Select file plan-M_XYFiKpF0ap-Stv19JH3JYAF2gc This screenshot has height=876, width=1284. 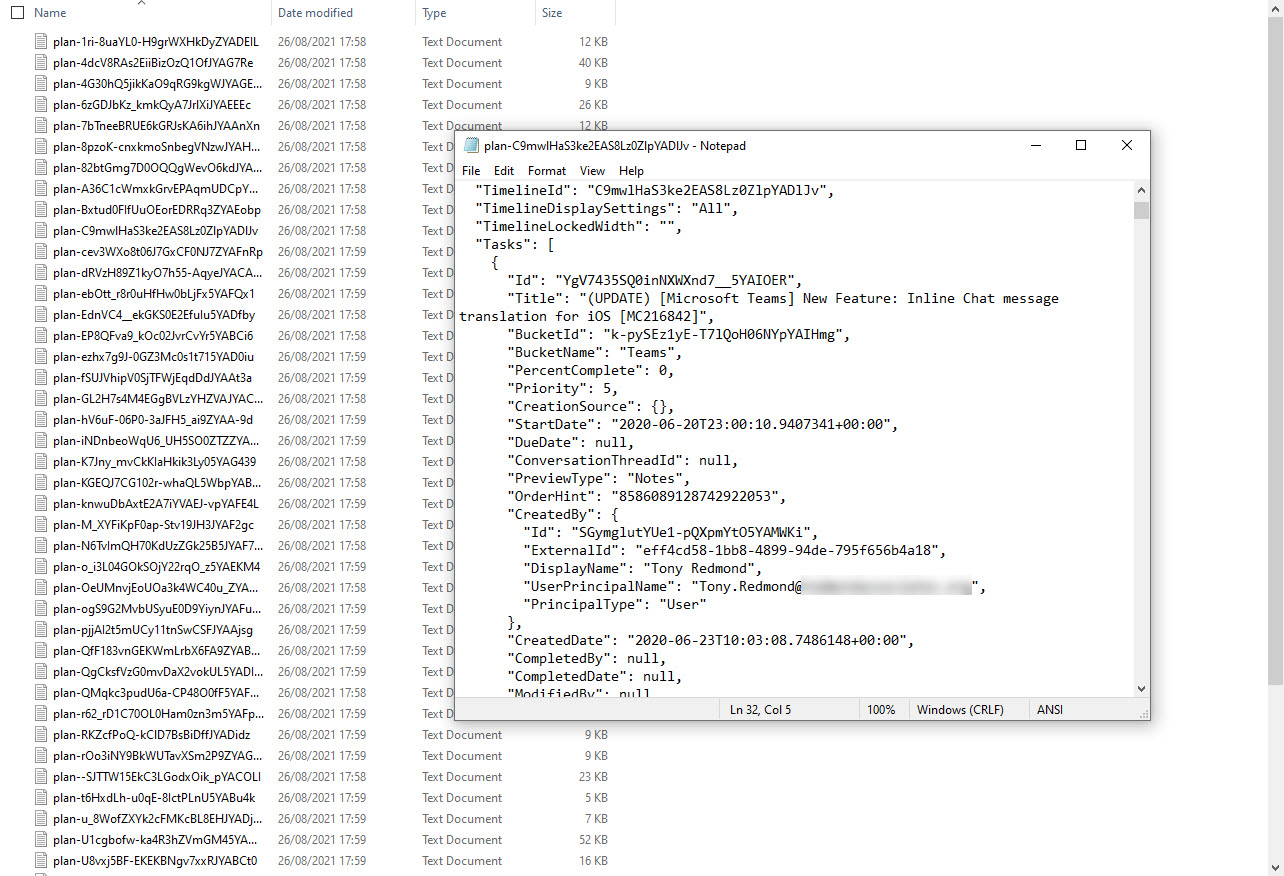[x=153, y=525]
